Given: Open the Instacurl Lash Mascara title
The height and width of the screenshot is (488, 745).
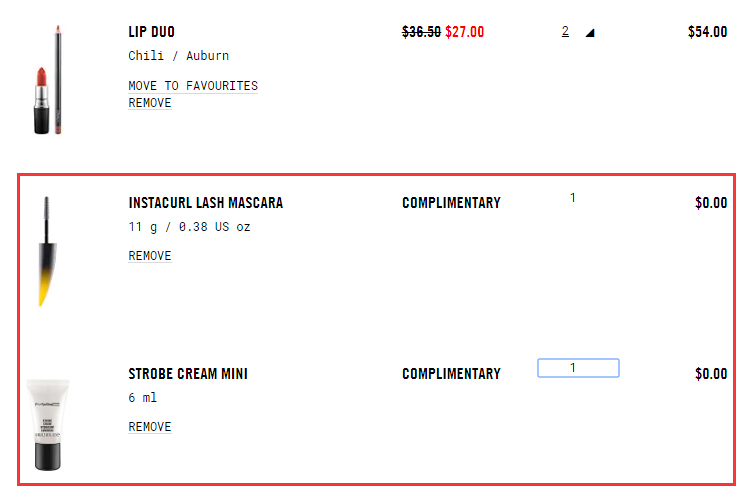Looking at the screenshot, I should click(205, 203).
